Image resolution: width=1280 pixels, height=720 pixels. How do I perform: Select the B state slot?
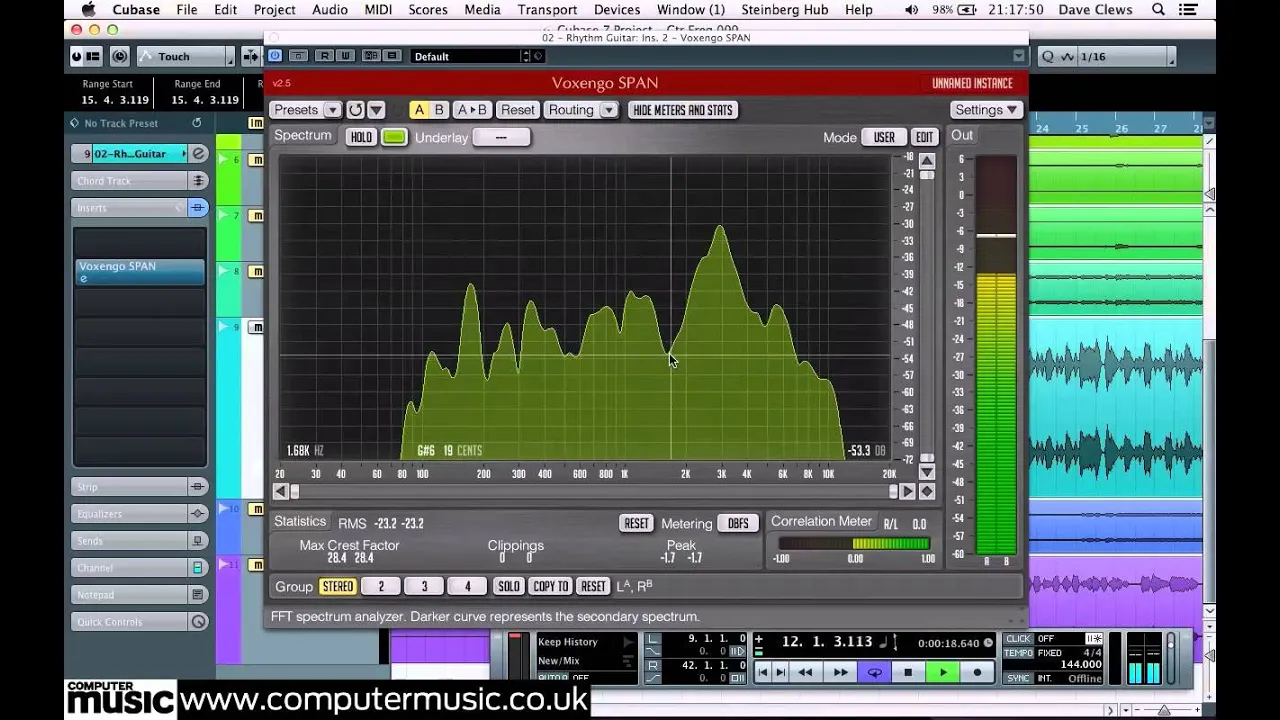pos(439,110)
